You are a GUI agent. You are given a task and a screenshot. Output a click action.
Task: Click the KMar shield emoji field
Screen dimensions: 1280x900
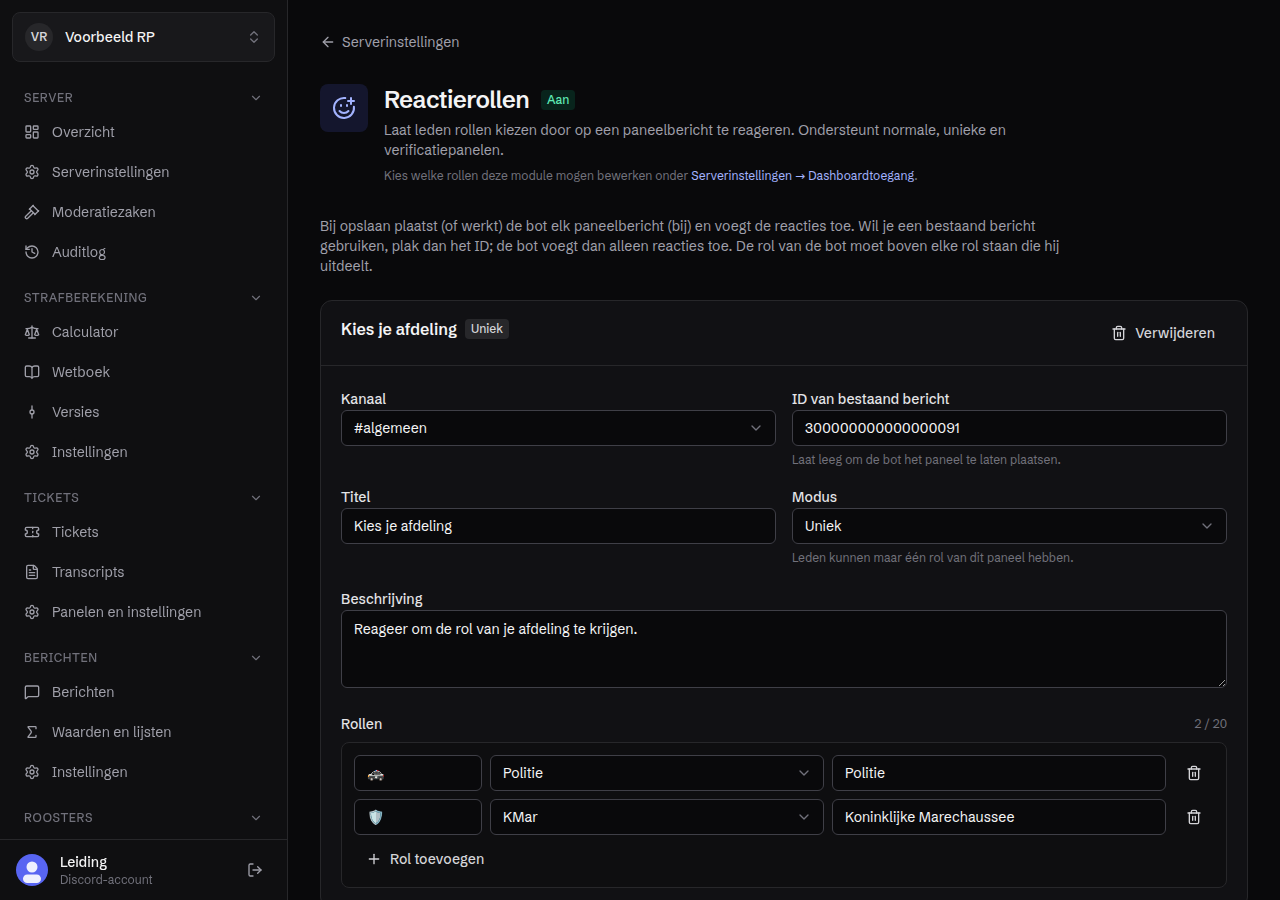418,817
